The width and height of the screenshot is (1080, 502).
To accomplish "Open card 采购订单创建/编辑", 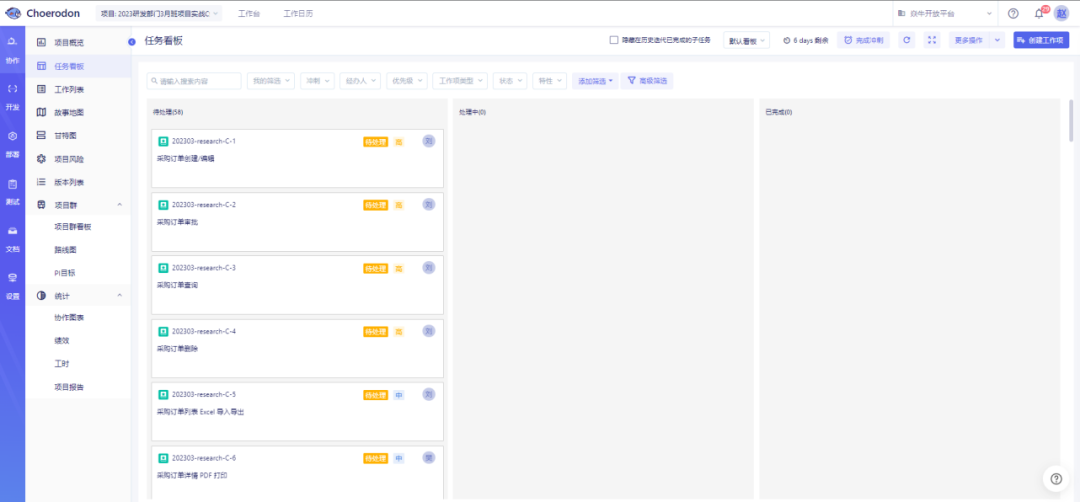I will [x=297, y=158].
